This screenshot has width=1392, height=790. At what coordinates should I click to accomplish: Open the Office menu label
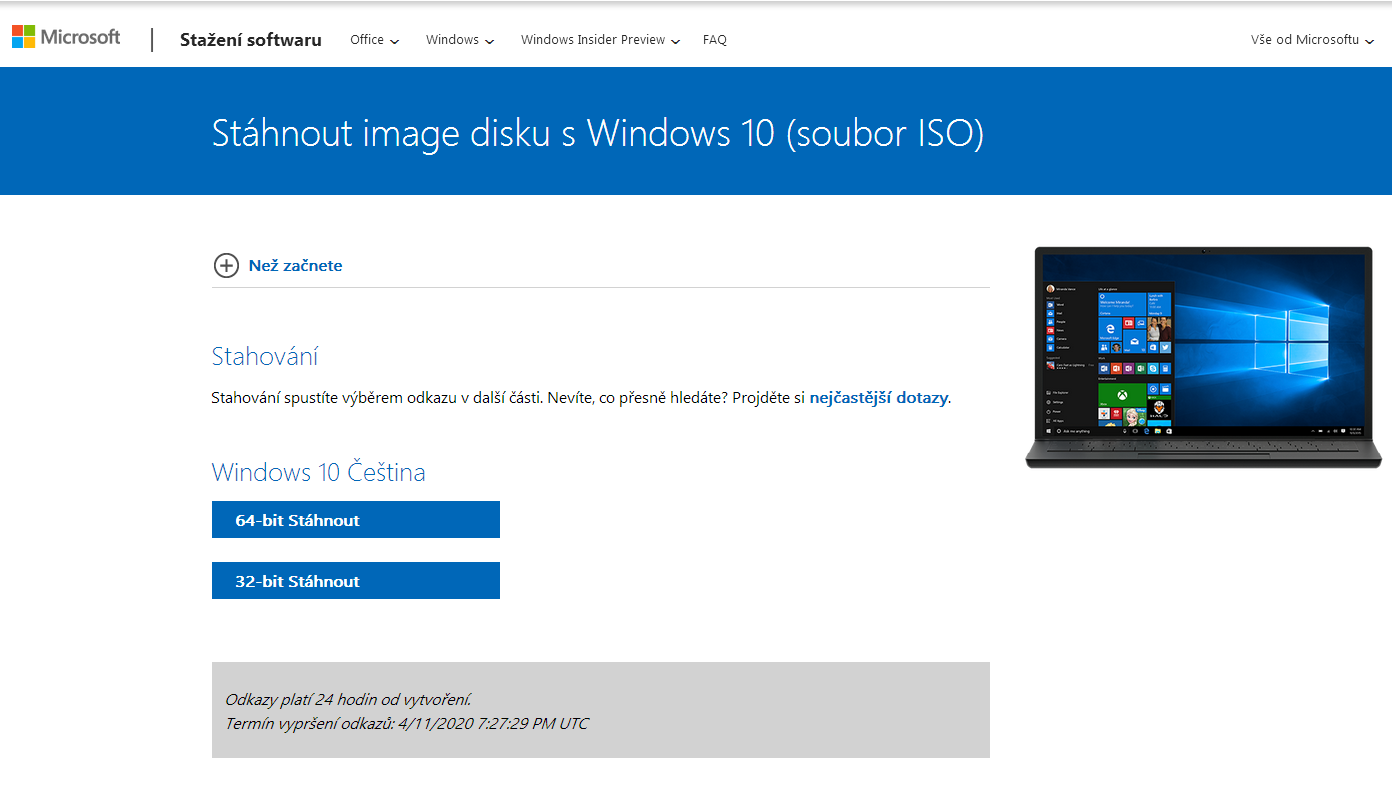pos(366,40)
